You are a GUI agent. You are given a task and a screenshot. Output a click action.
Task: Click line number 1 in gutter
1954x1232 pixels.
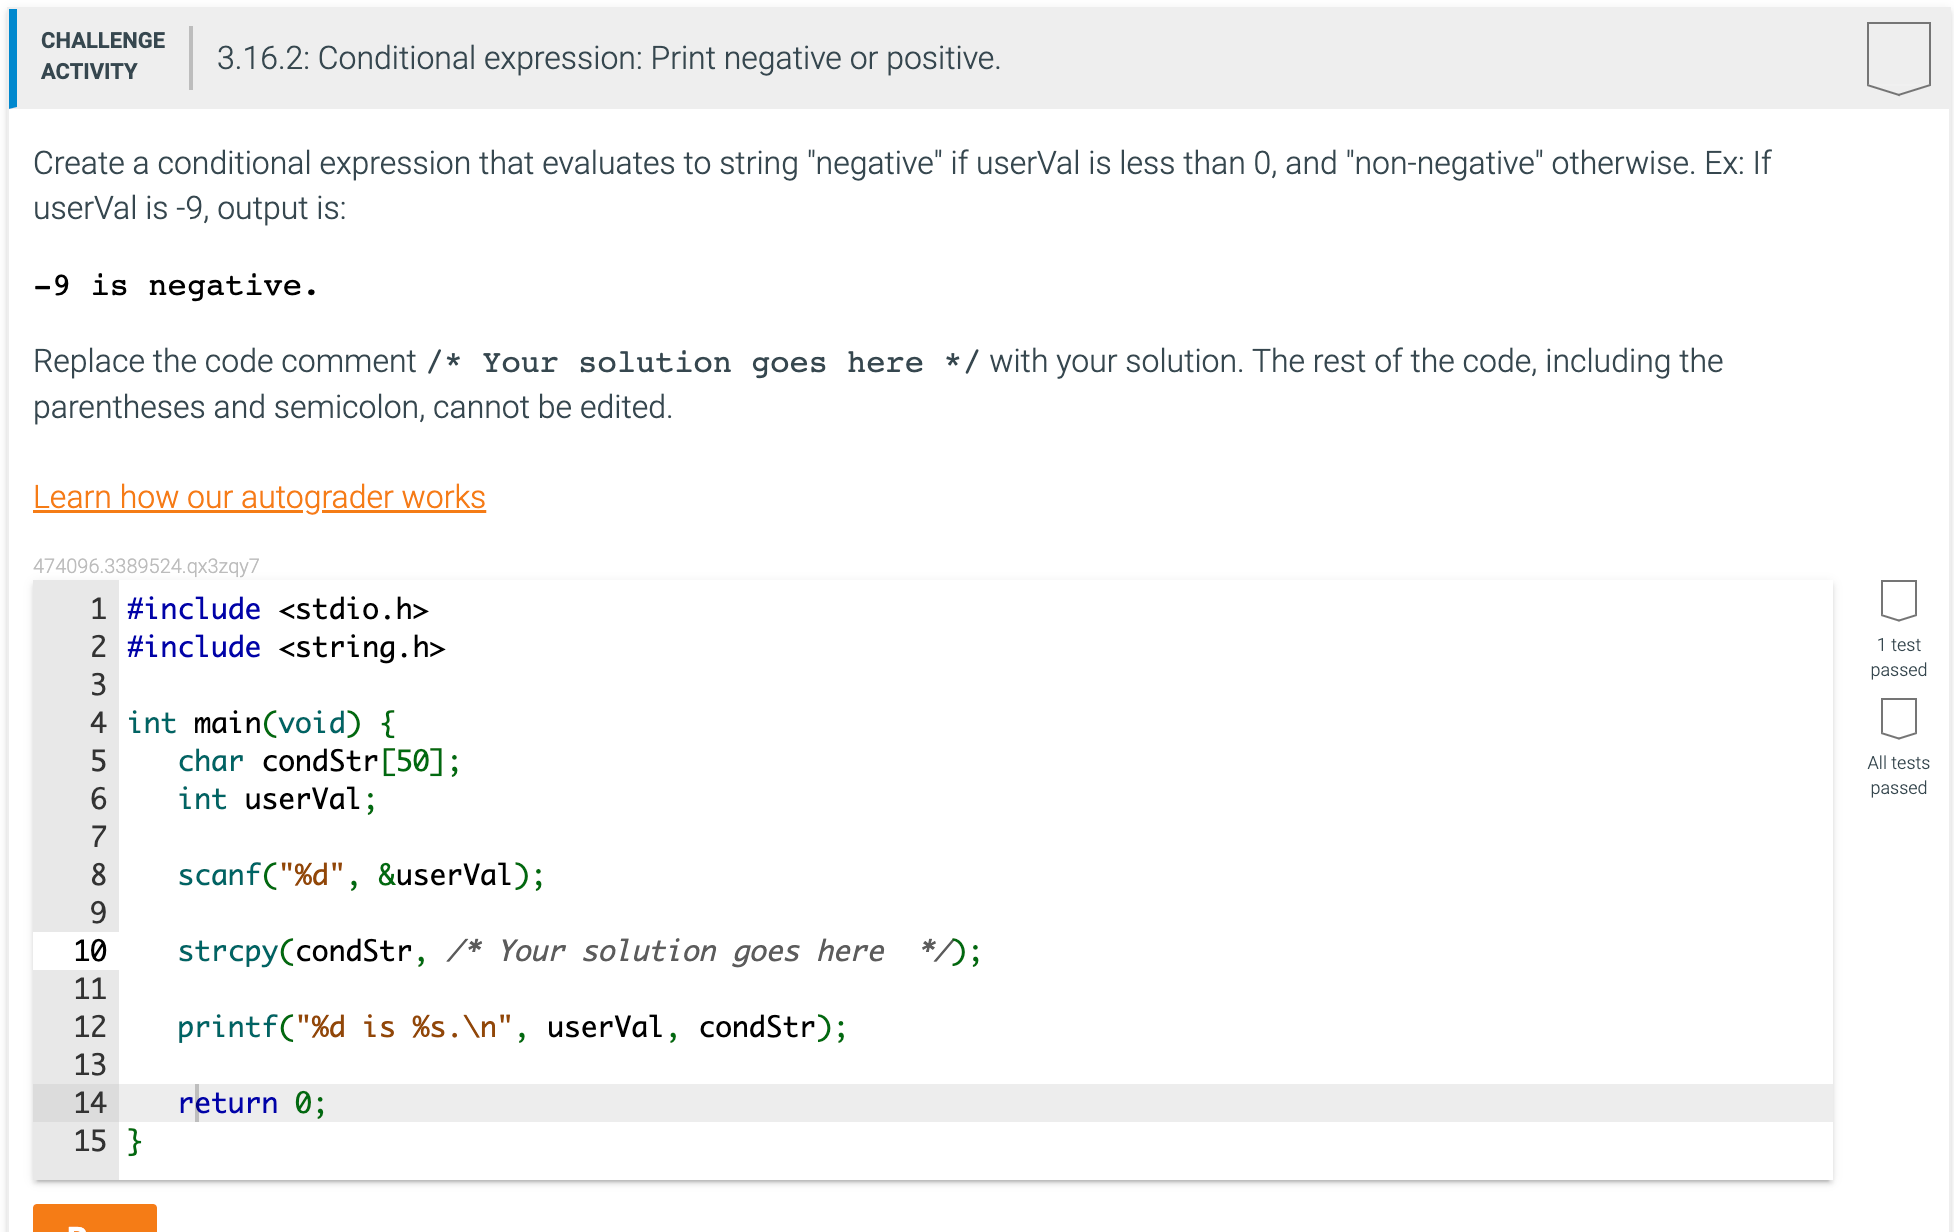coord(98,609)
